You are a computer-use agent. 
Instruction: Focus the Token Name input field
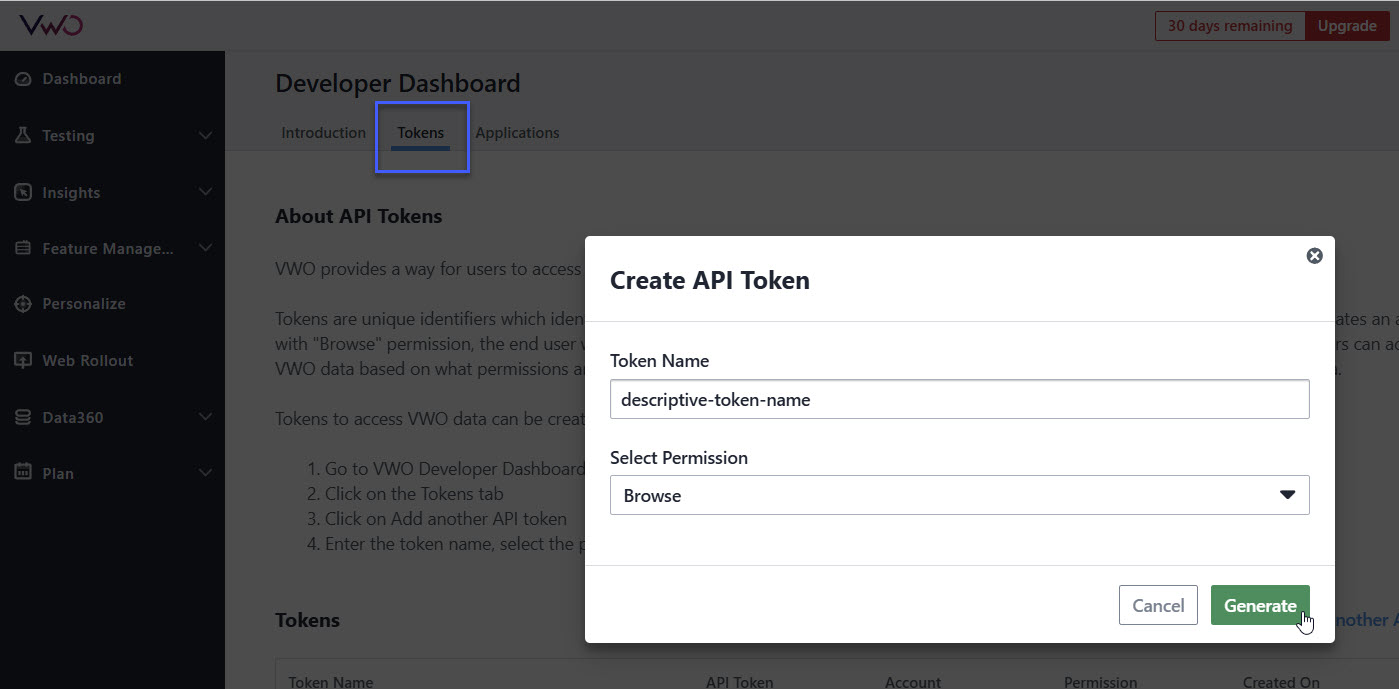pyautogui.click(x=959, y=399)
